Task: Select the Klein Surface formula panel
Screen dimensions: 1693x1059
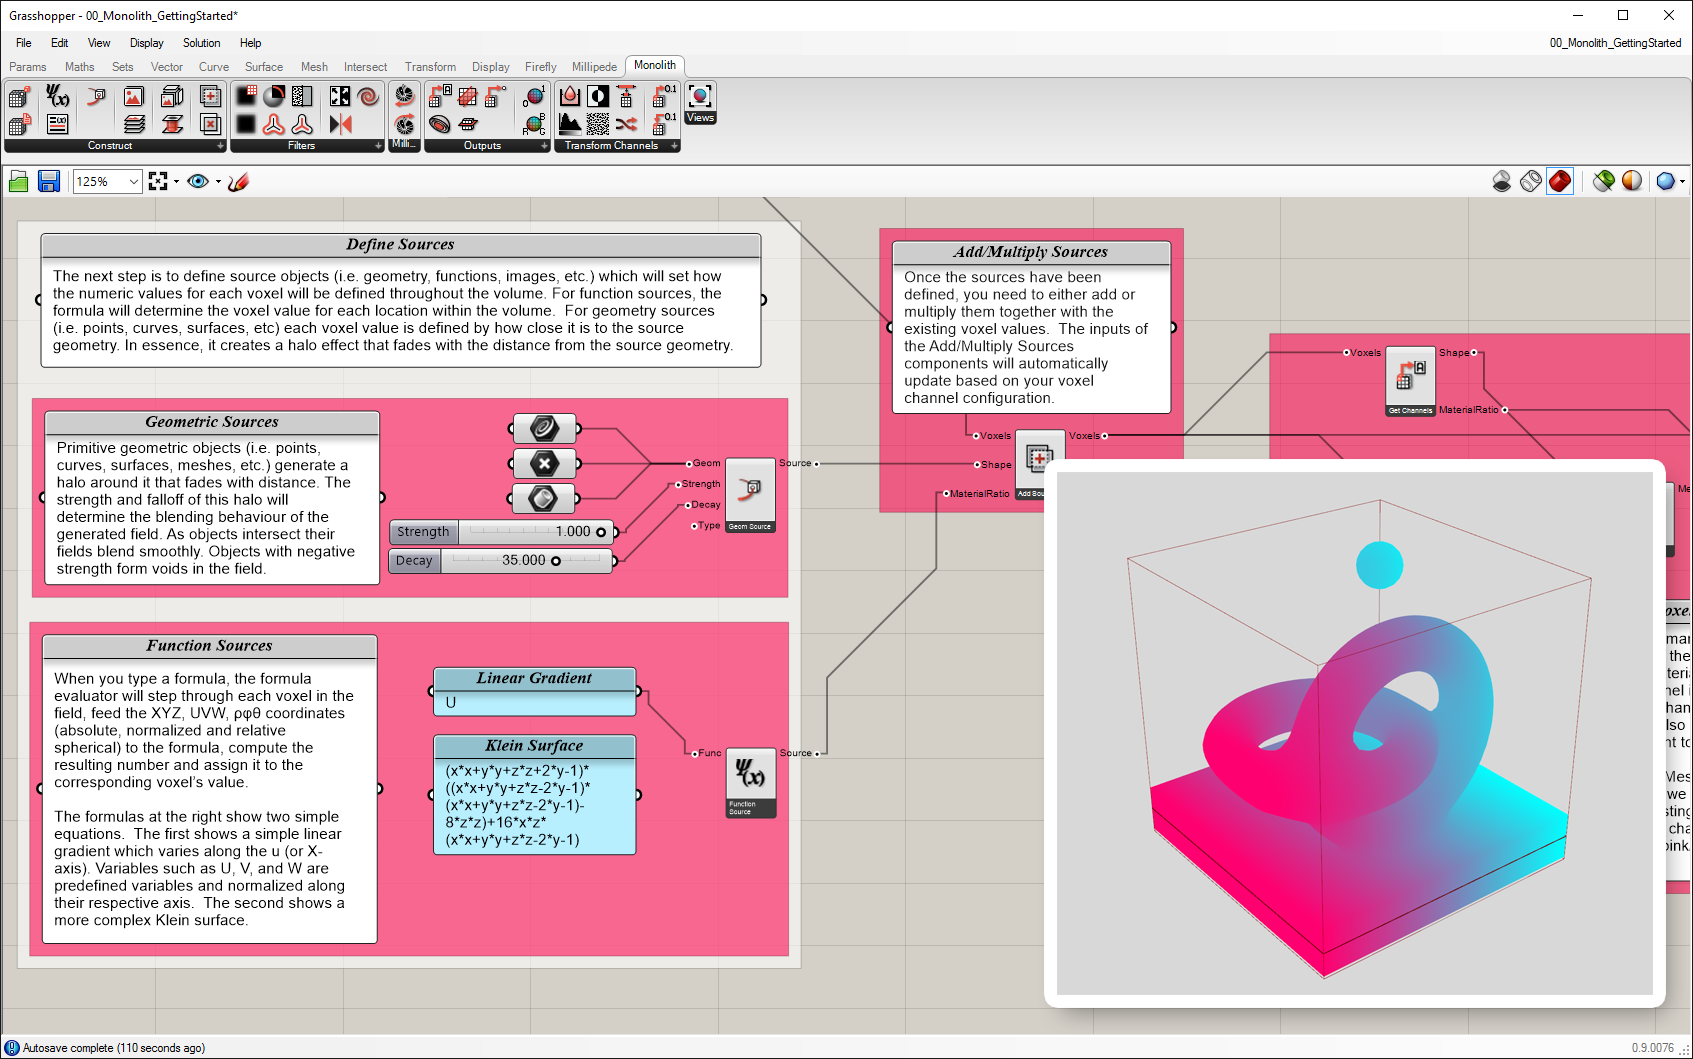Action: [x=535, y=795]
